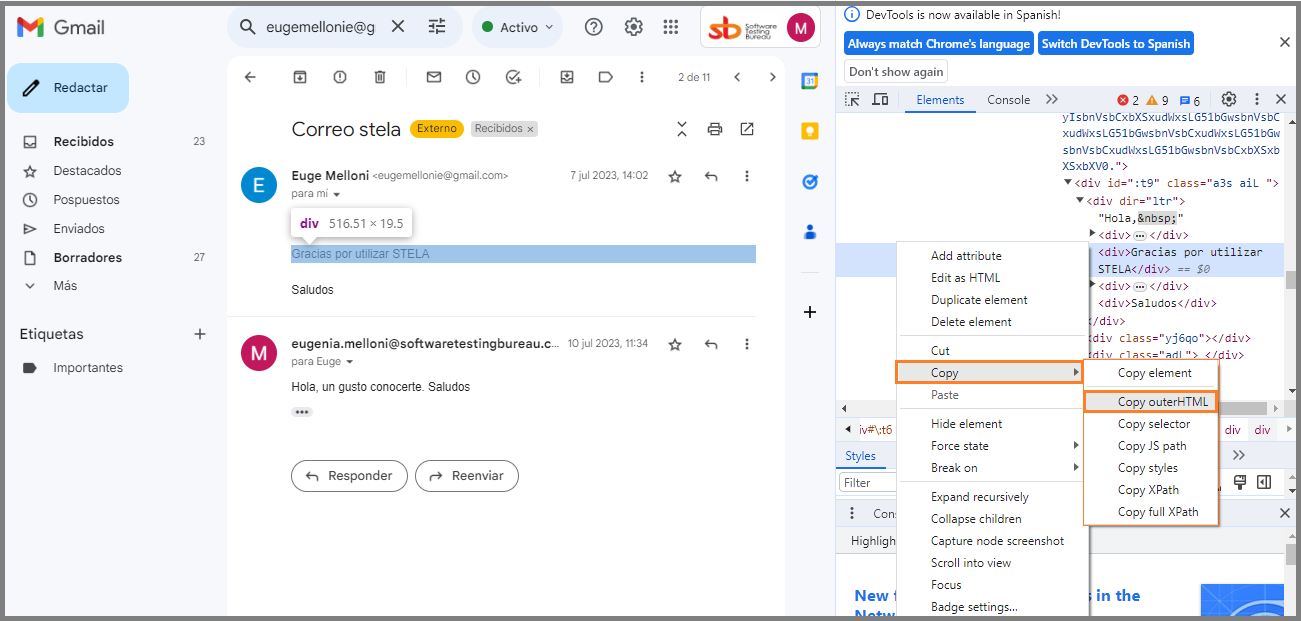This screenshot has height=621, width=1301.
Task: Open the Importantes label
Action: 88,368
